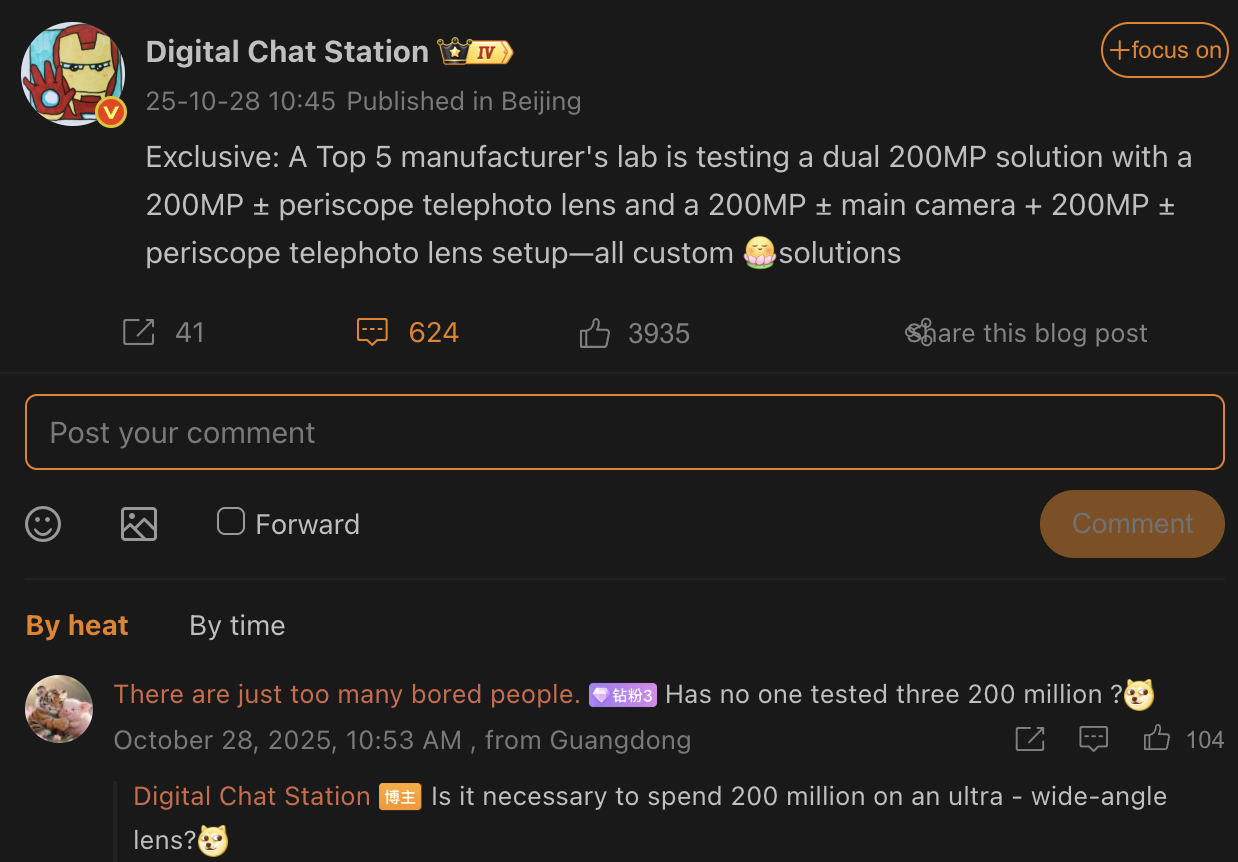Viewport: 1238px width, 862px height.
Task: Enable the Forward checkbox
Action: (x=230, y=521)
